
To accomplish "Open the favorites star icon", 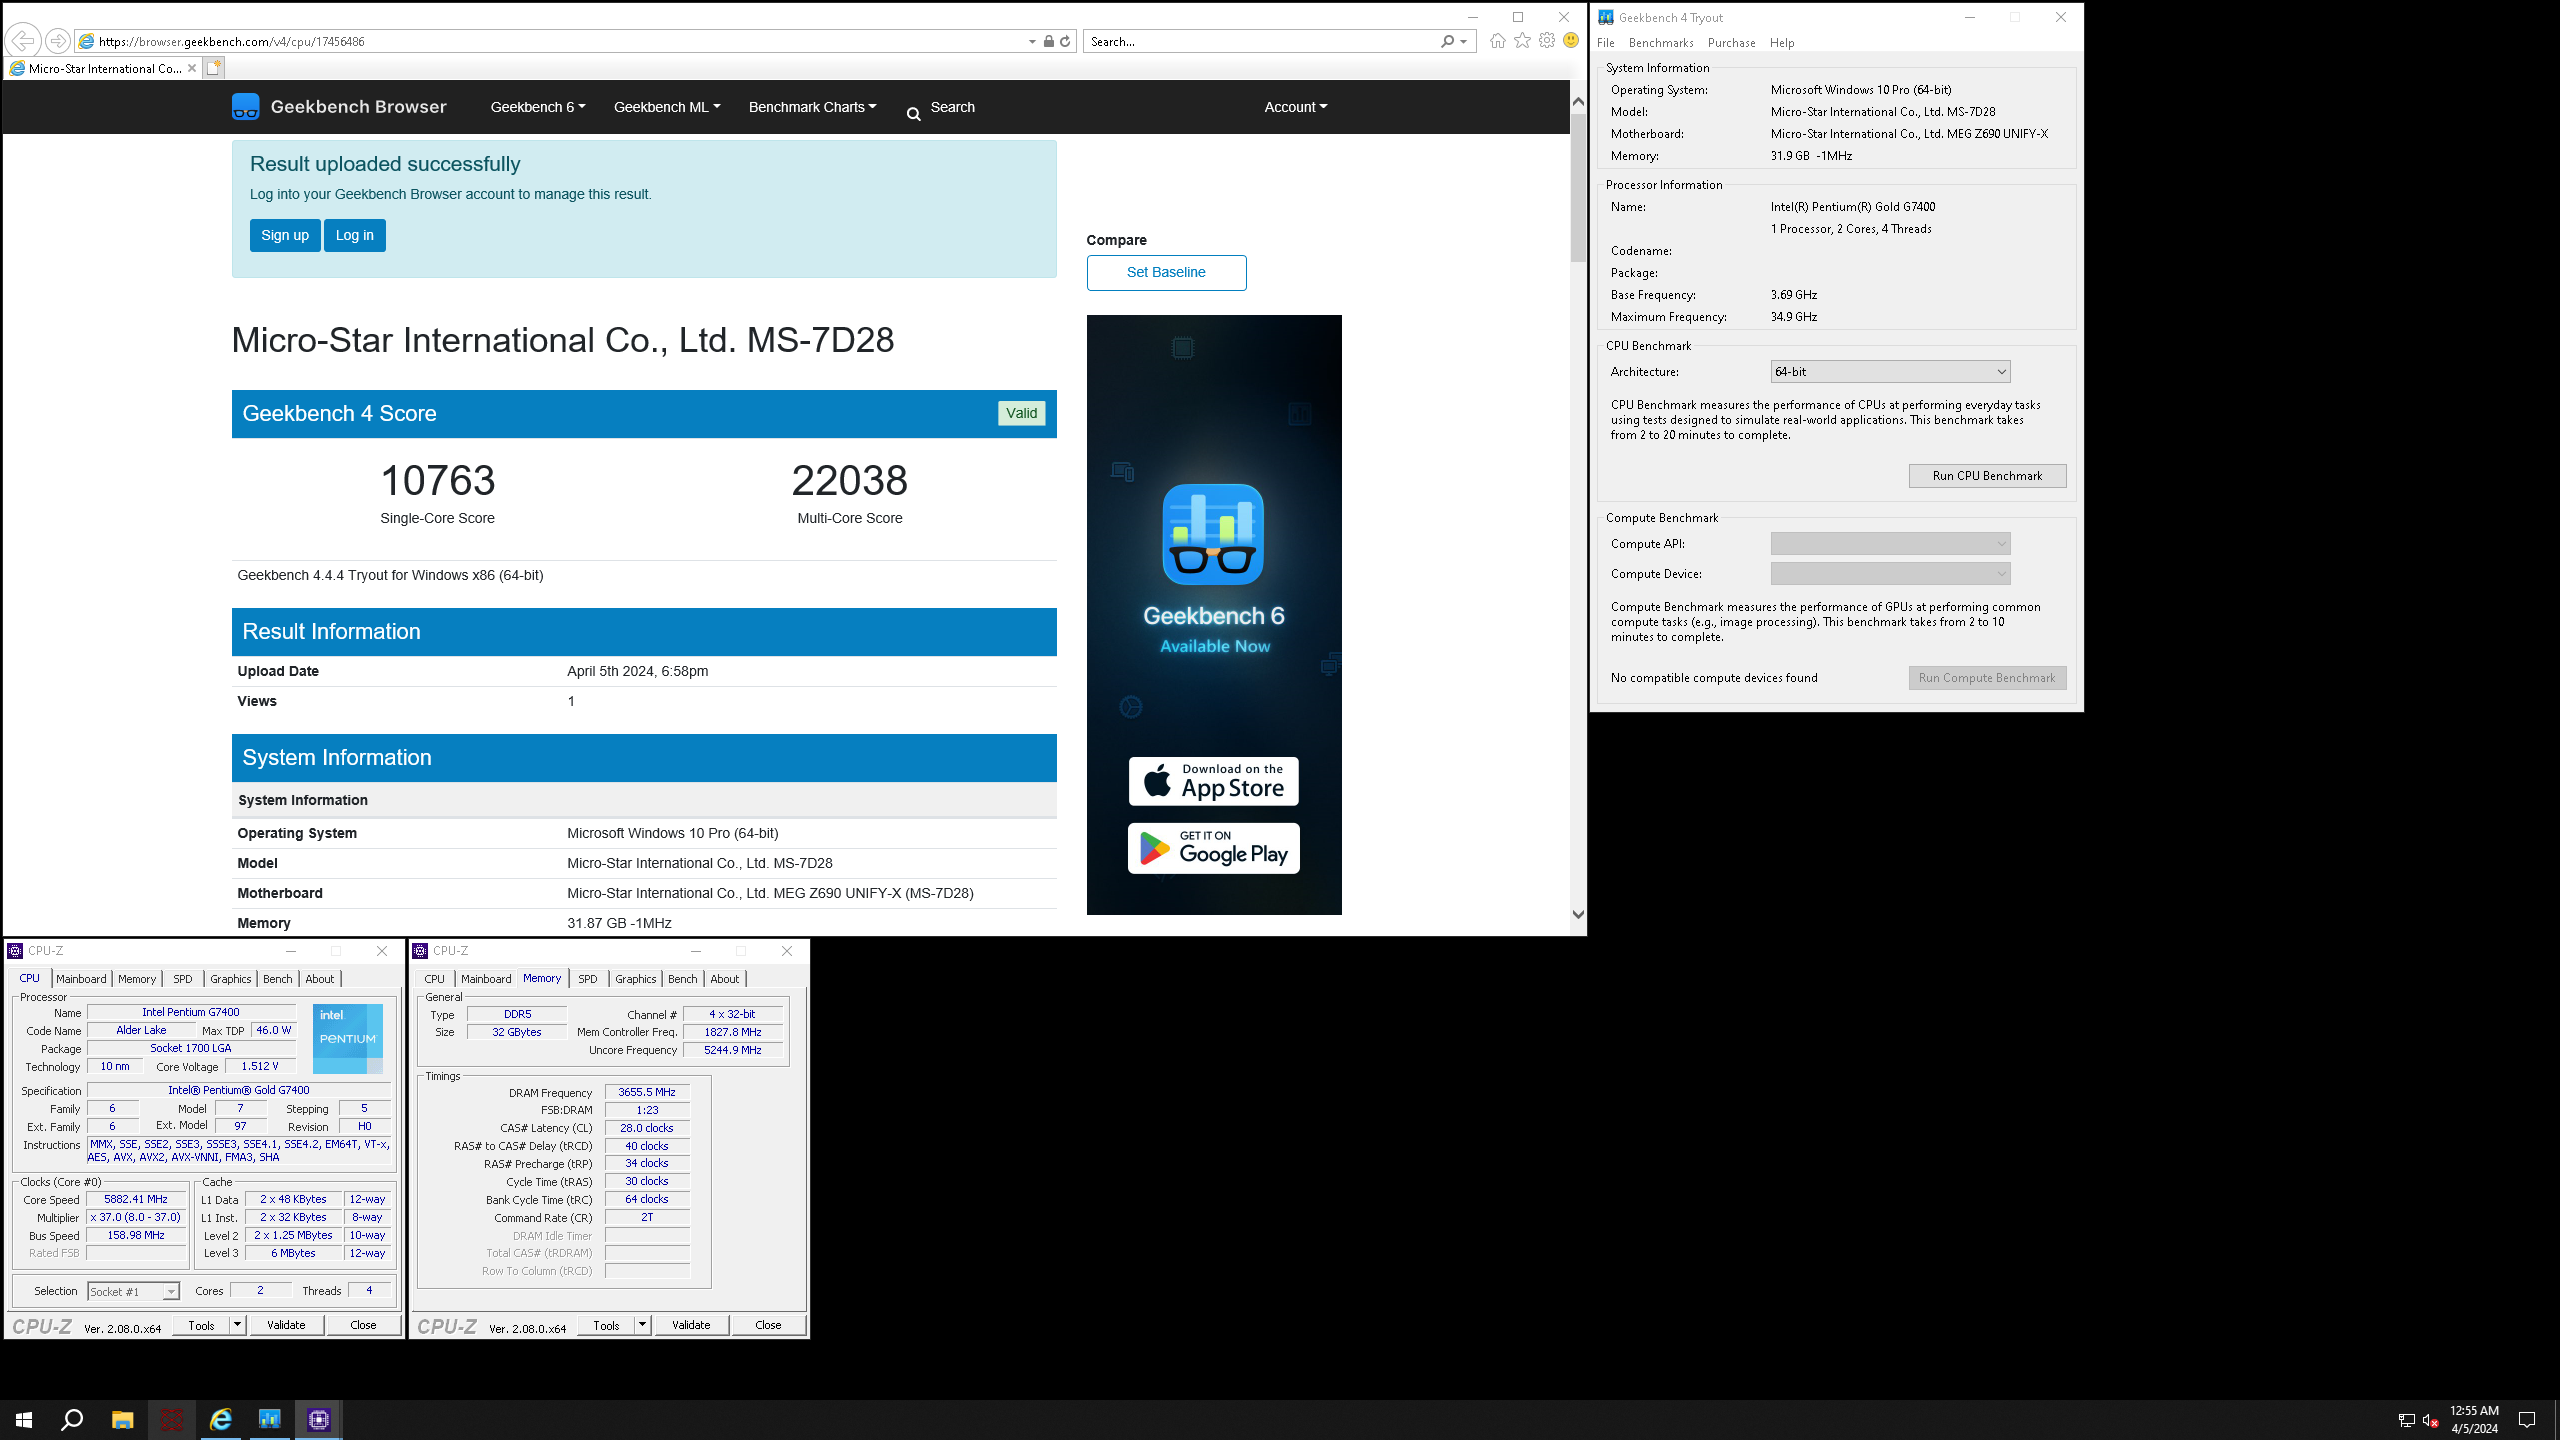I will point(1522,41).
